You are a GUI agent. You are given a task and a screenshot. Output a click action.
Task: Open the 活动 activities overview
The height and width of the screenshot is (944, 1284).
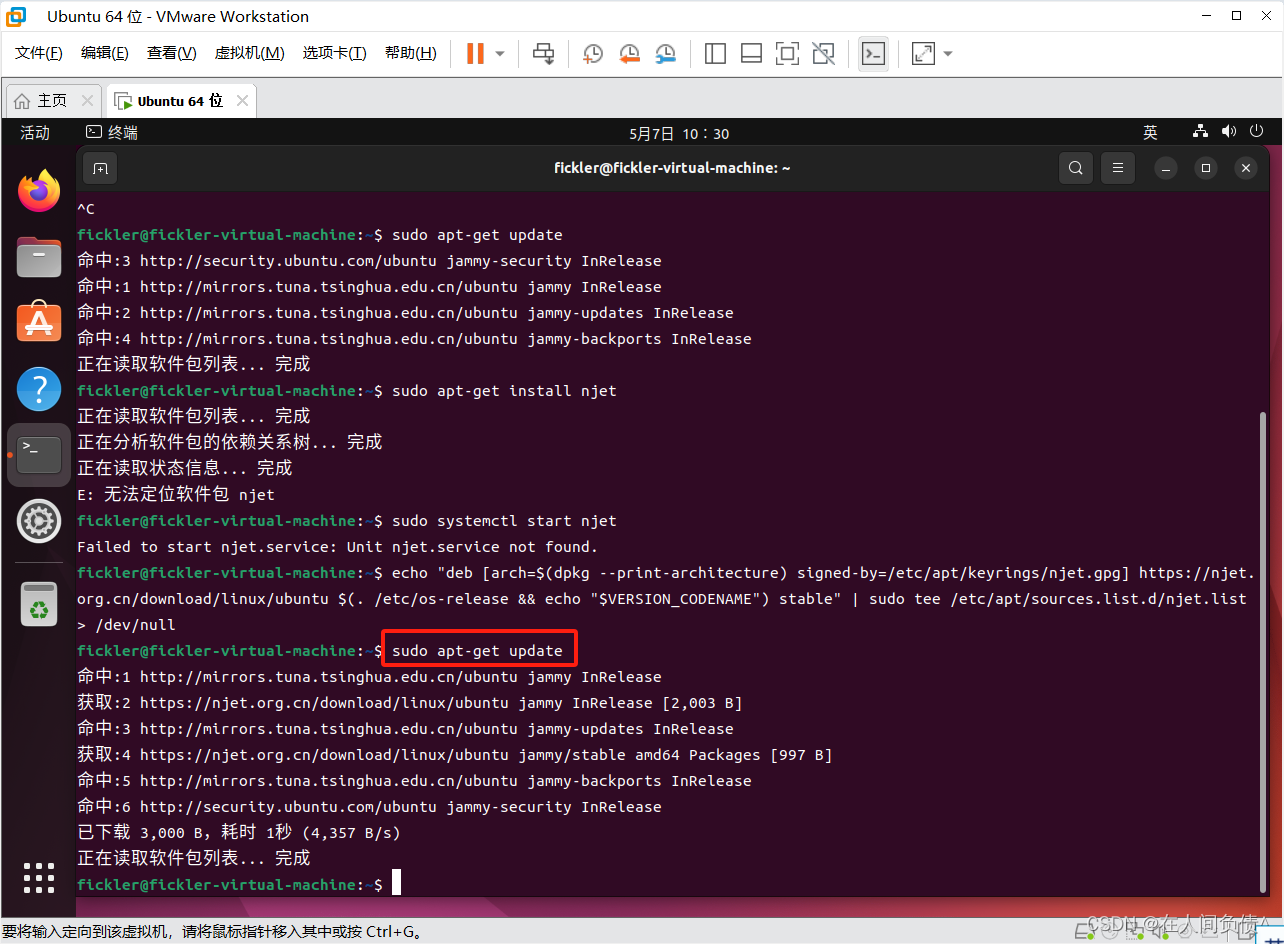click(35, 132)
